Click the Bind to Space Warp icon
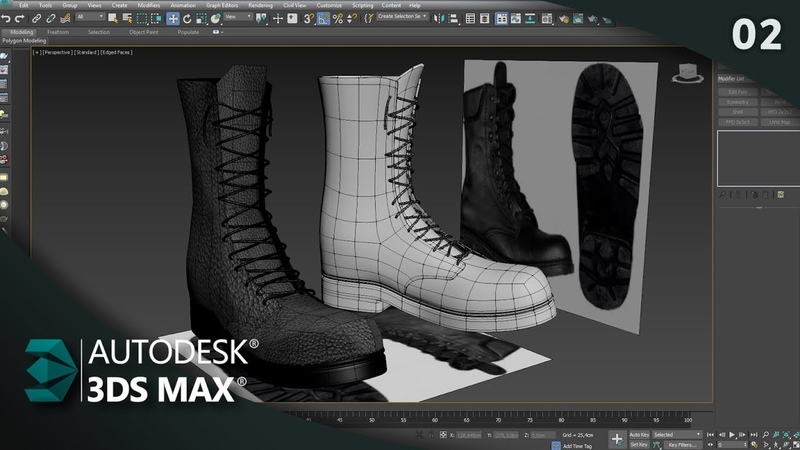800x450 pixels. (65, 19)
